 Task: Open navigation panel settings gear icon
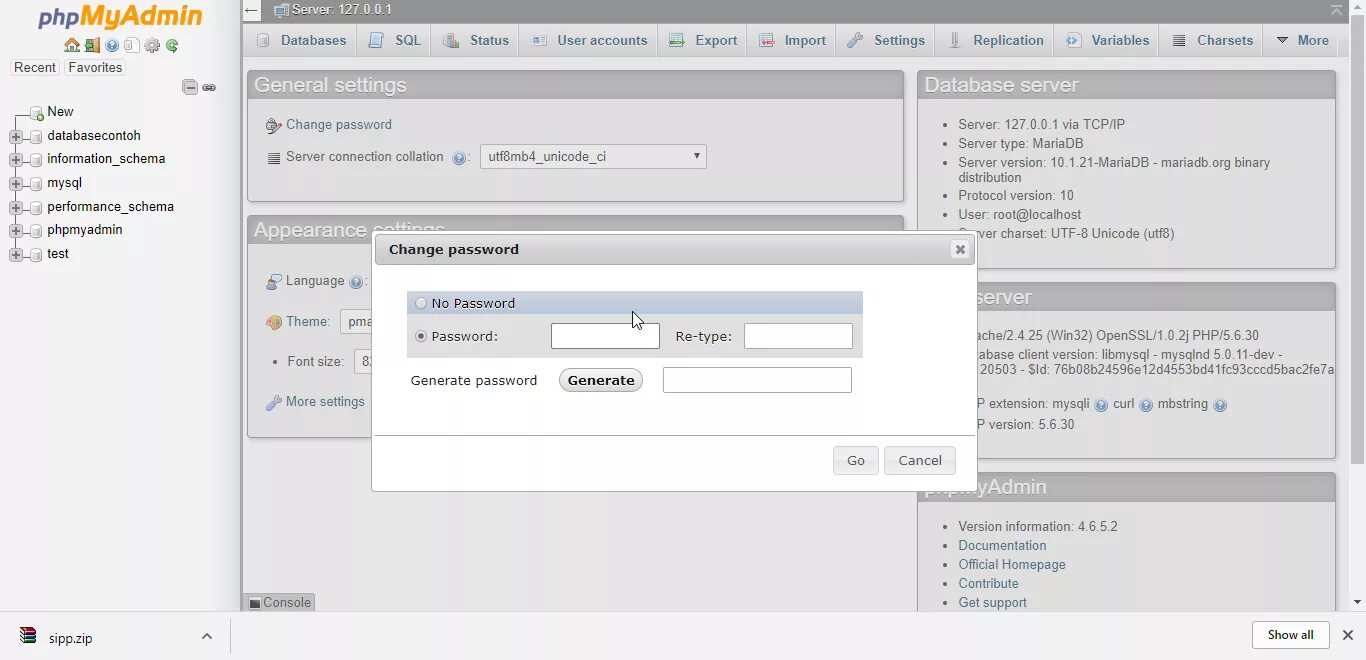click(152, 45)
